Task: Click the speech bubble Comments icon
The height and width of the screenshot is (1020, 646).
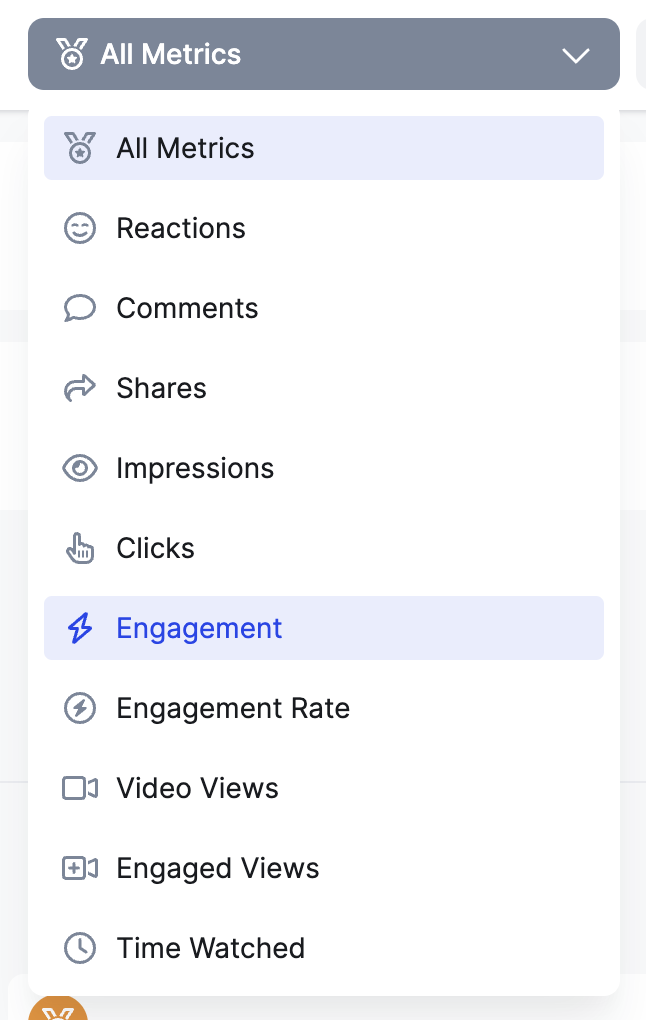Action: pyautogui.click(x=79, y=308)
